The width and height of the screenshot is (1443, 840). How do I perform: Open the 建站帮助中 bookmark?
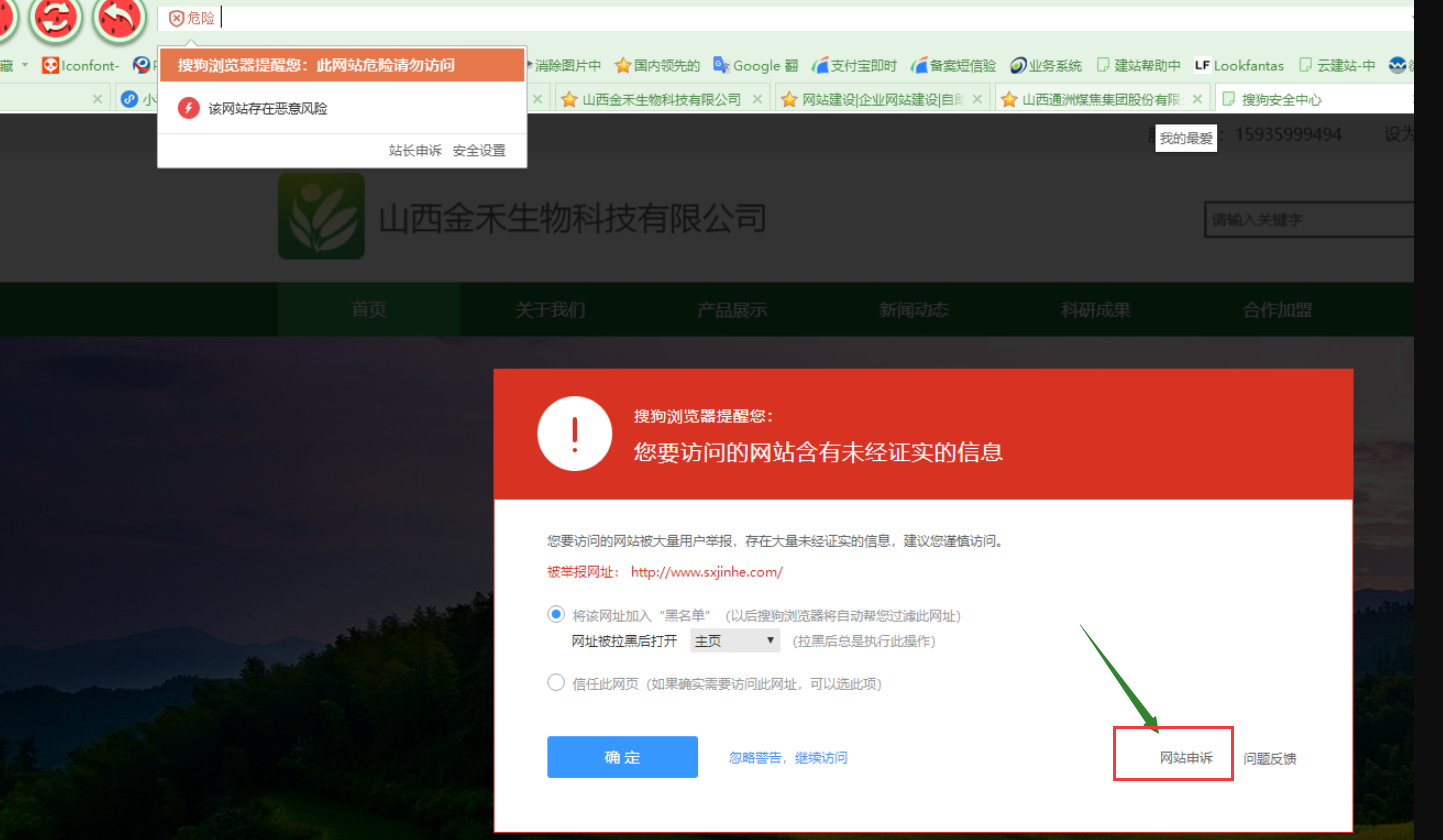coord(1139,66)
